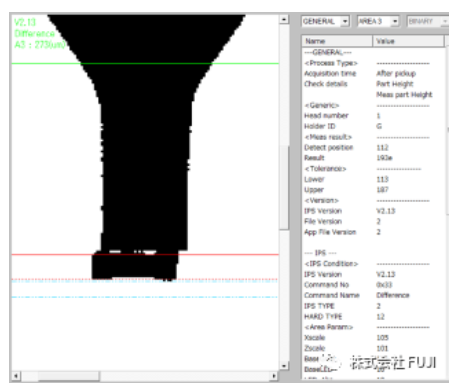Screen dimensions: 453x388
Task: Click the horizontal scroll left arrow
Action: coord(16,376)
